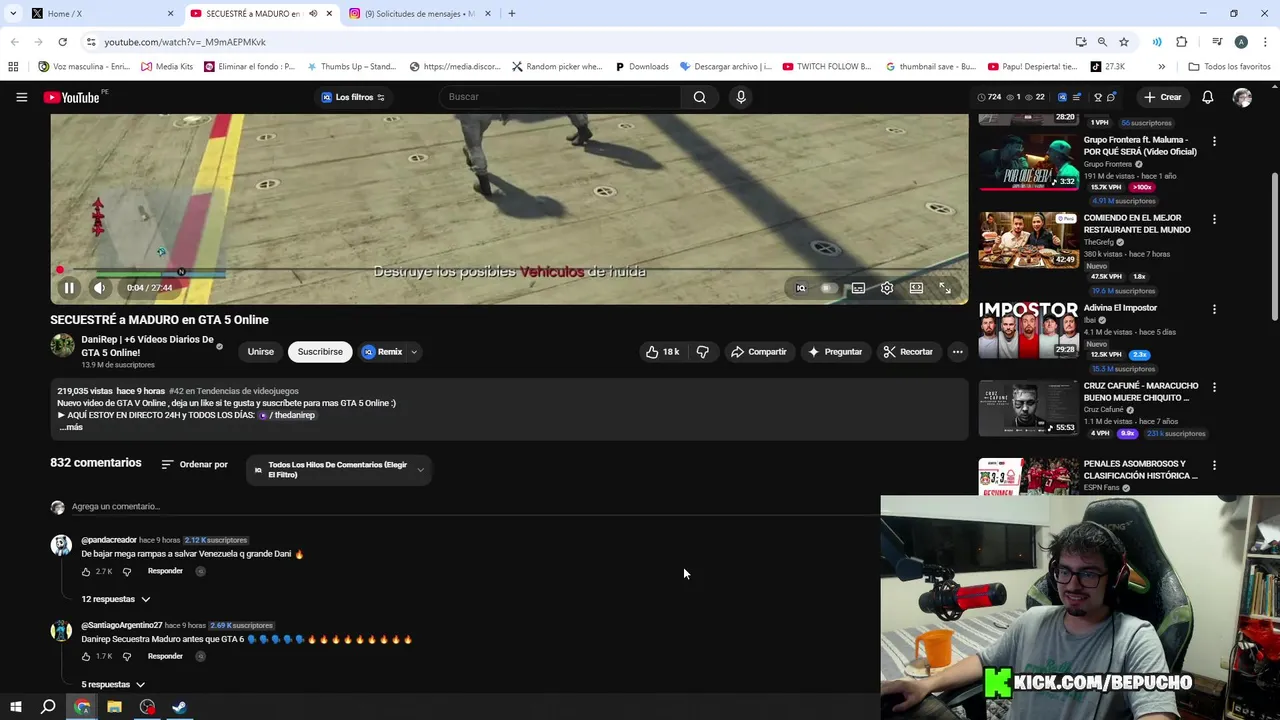Open the Media Kits bookmark
Viewport: 1280px width, 720px height.
coord(167,67)
